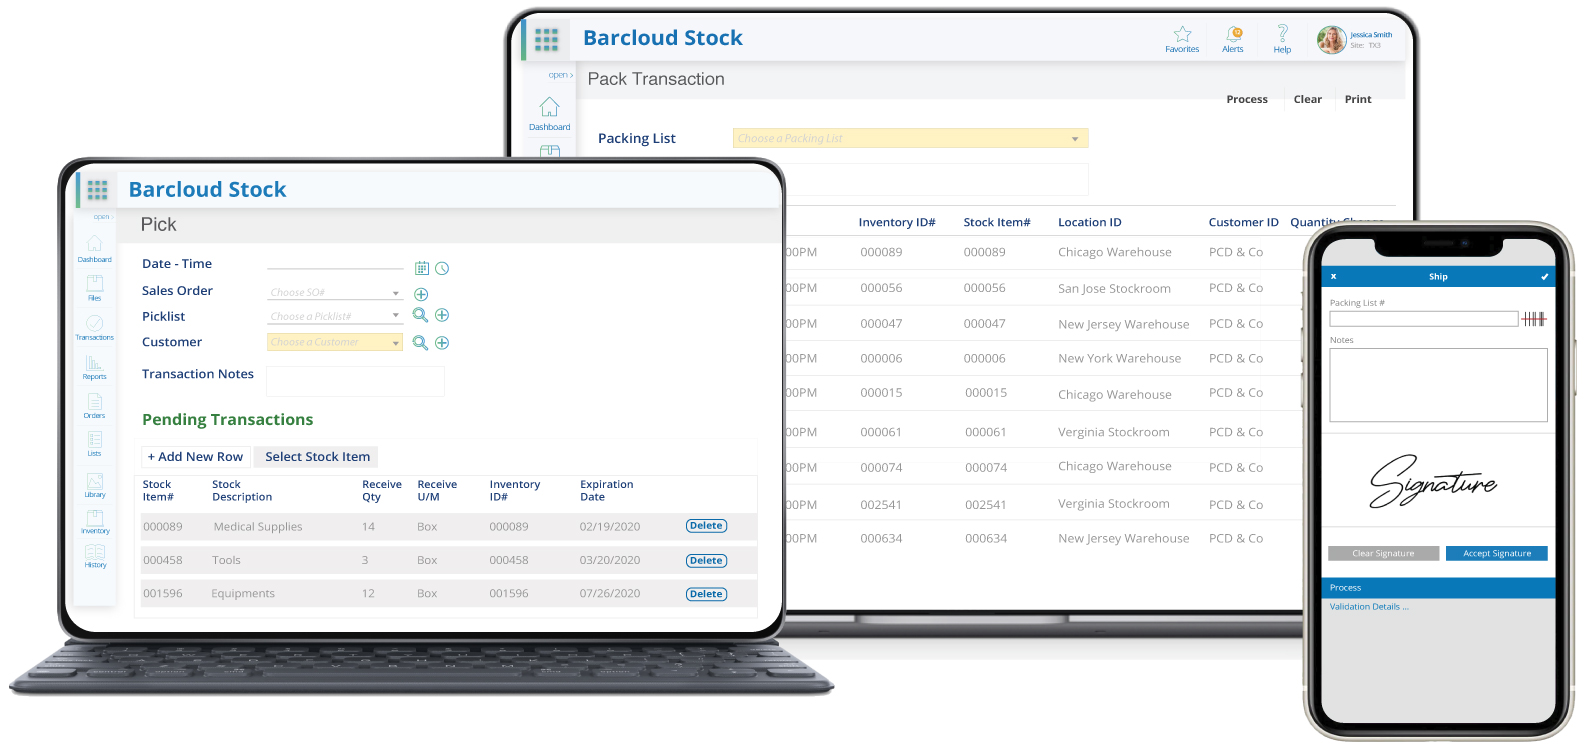Open Inventory in the tablet sidebar
1588x749 pixels.
pos(95,522)
